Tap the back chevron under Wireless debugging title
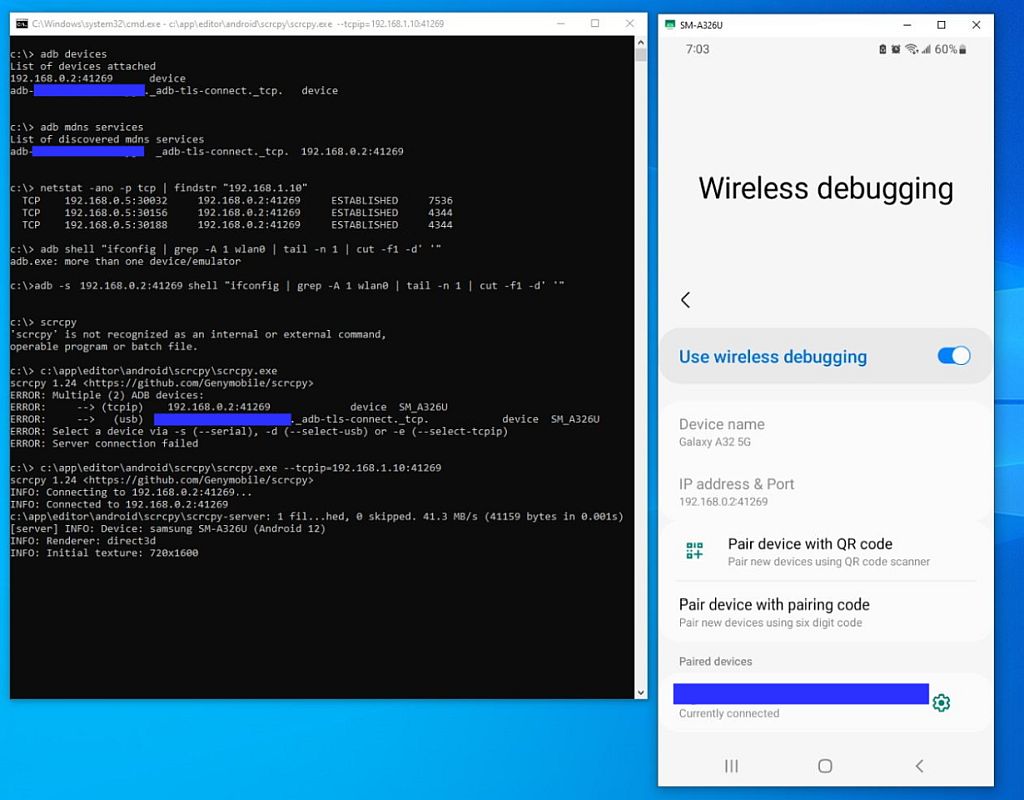This screenshot has height=800, width=1024. pos(685,300)
